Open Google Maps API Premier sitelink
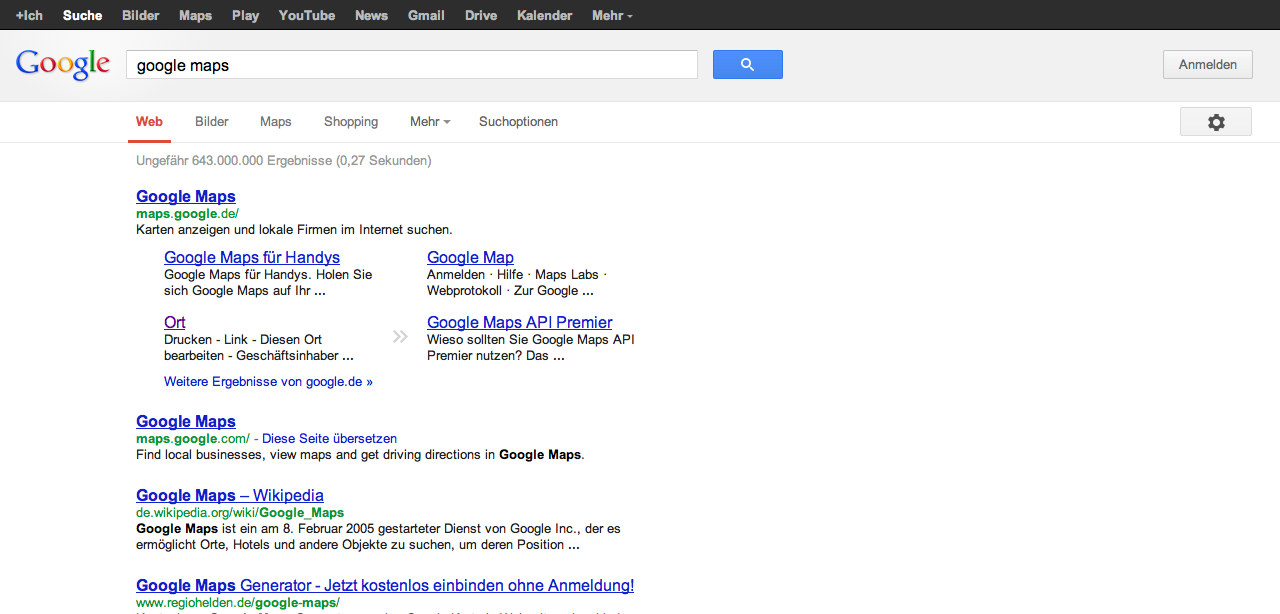 point(519,323)
